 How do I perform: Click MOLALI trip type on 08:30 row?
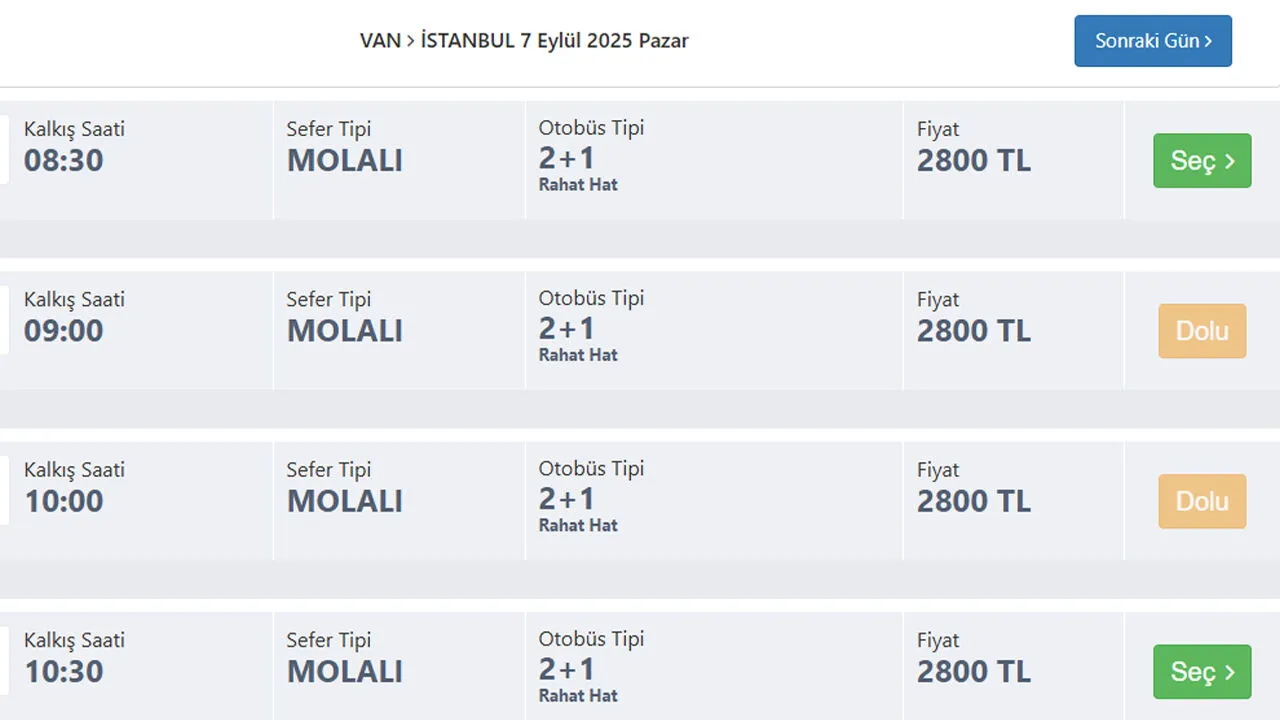click(x=345, y=161)
